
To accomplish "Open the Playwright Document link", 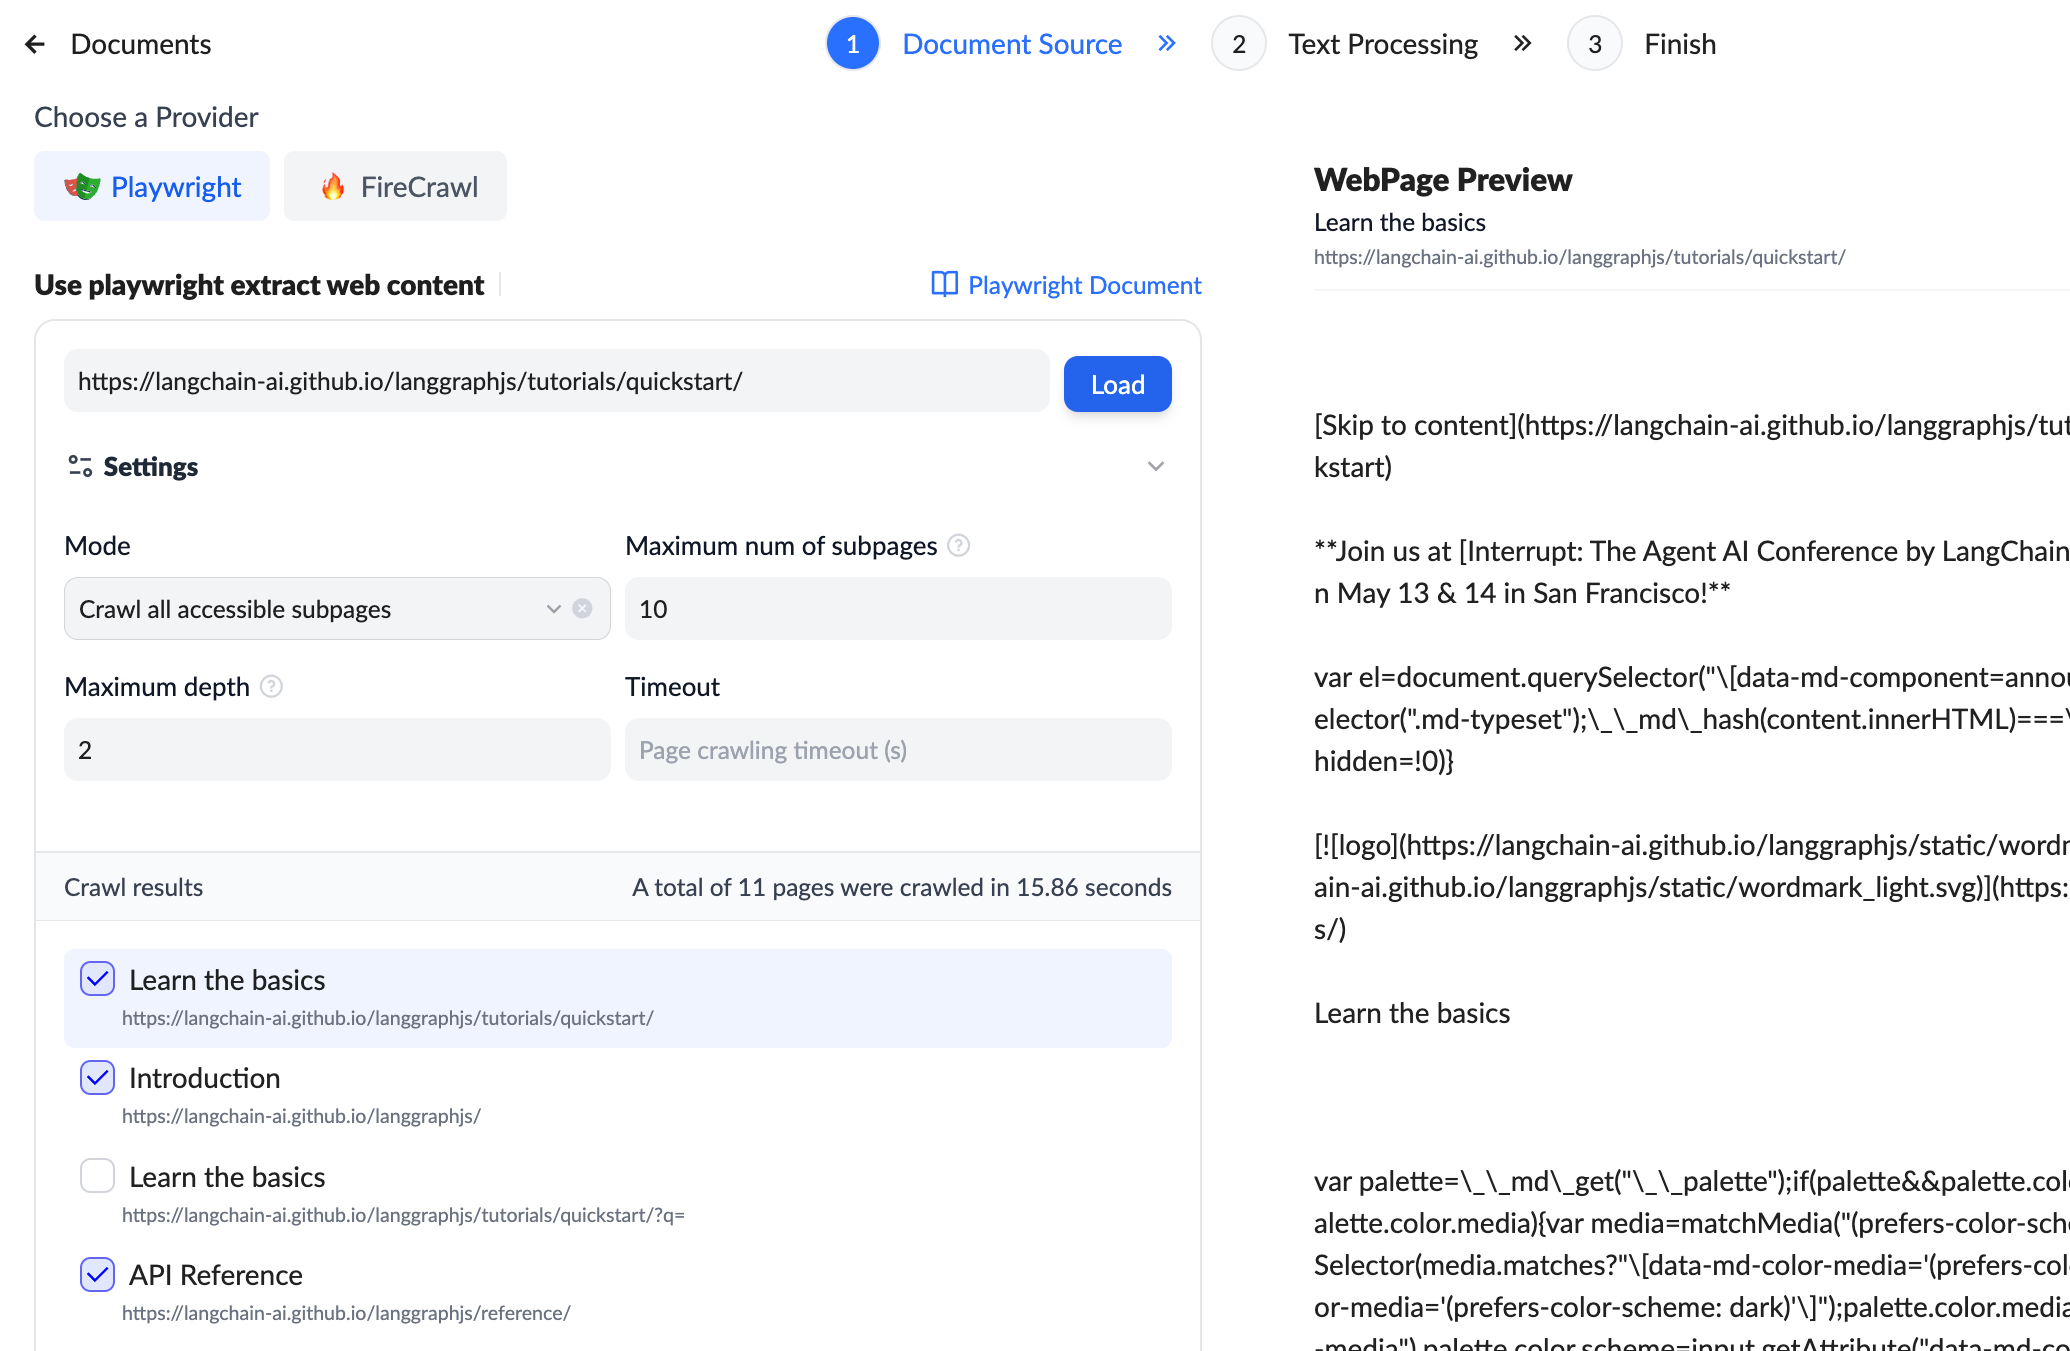I will pyautogui.click(x=1084, y=285).
